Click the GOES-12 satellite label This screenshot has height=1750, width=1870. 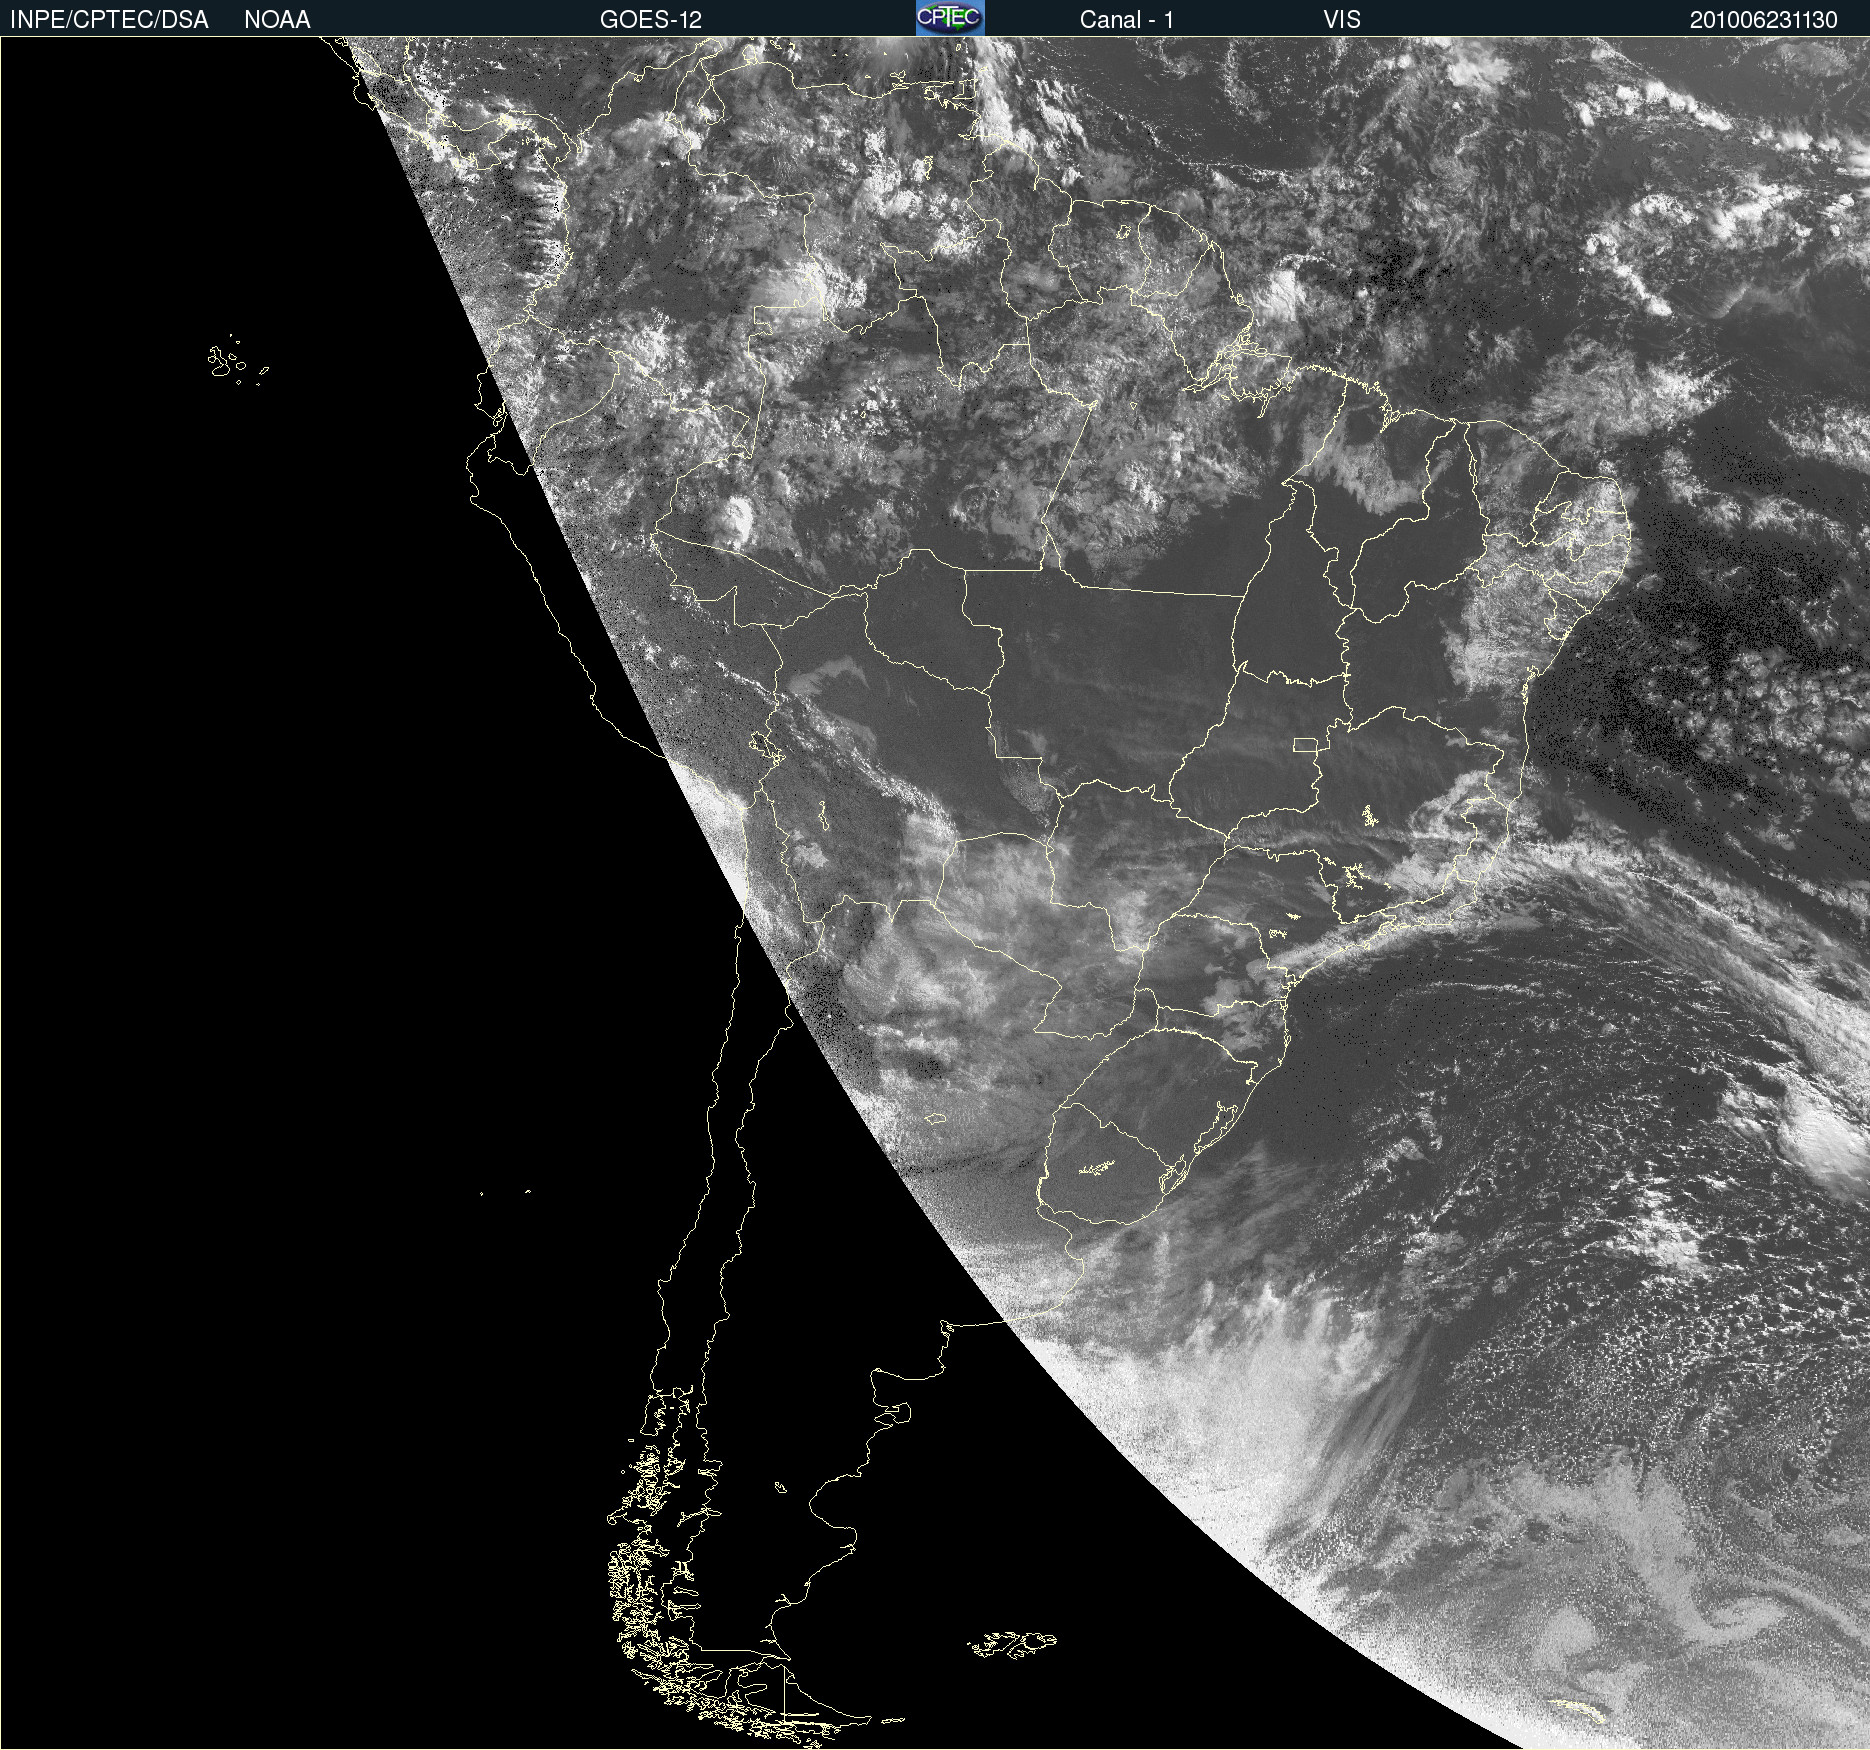click(651, 20)
